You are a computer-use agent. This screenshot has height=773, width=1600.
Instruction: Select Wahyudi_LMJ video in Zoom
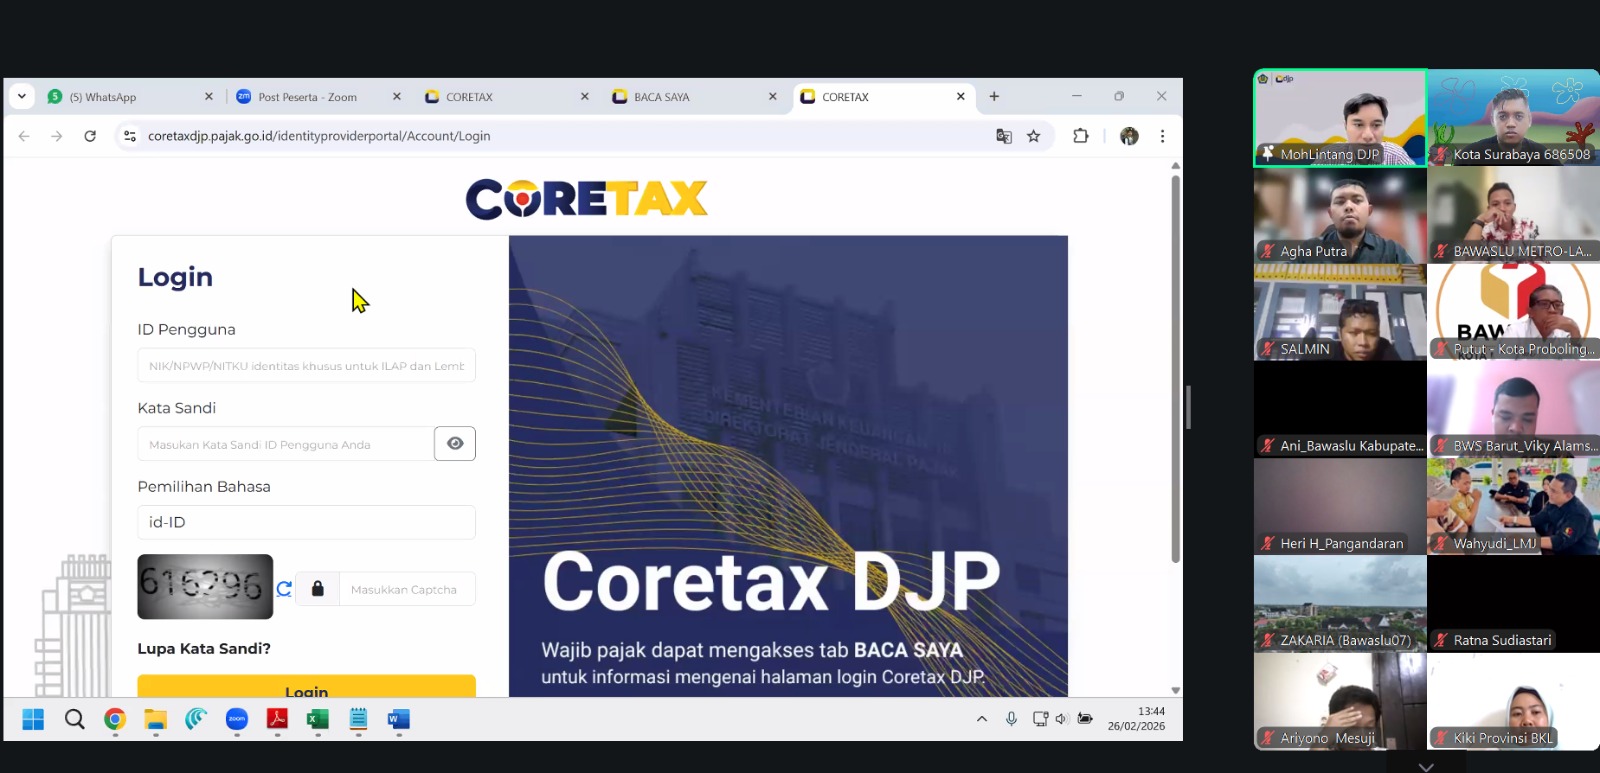tap(1514, 506)
